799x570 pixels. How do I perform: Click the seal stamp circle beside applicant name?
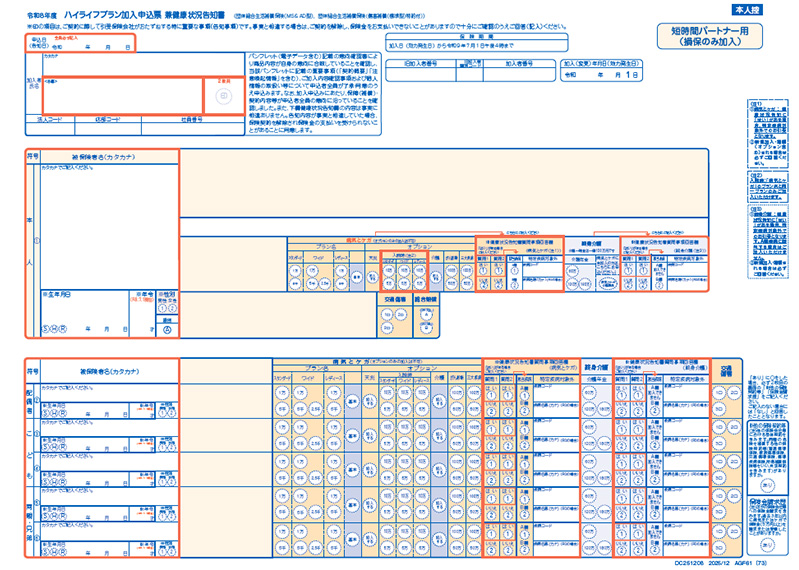click(x=220, y=95)
